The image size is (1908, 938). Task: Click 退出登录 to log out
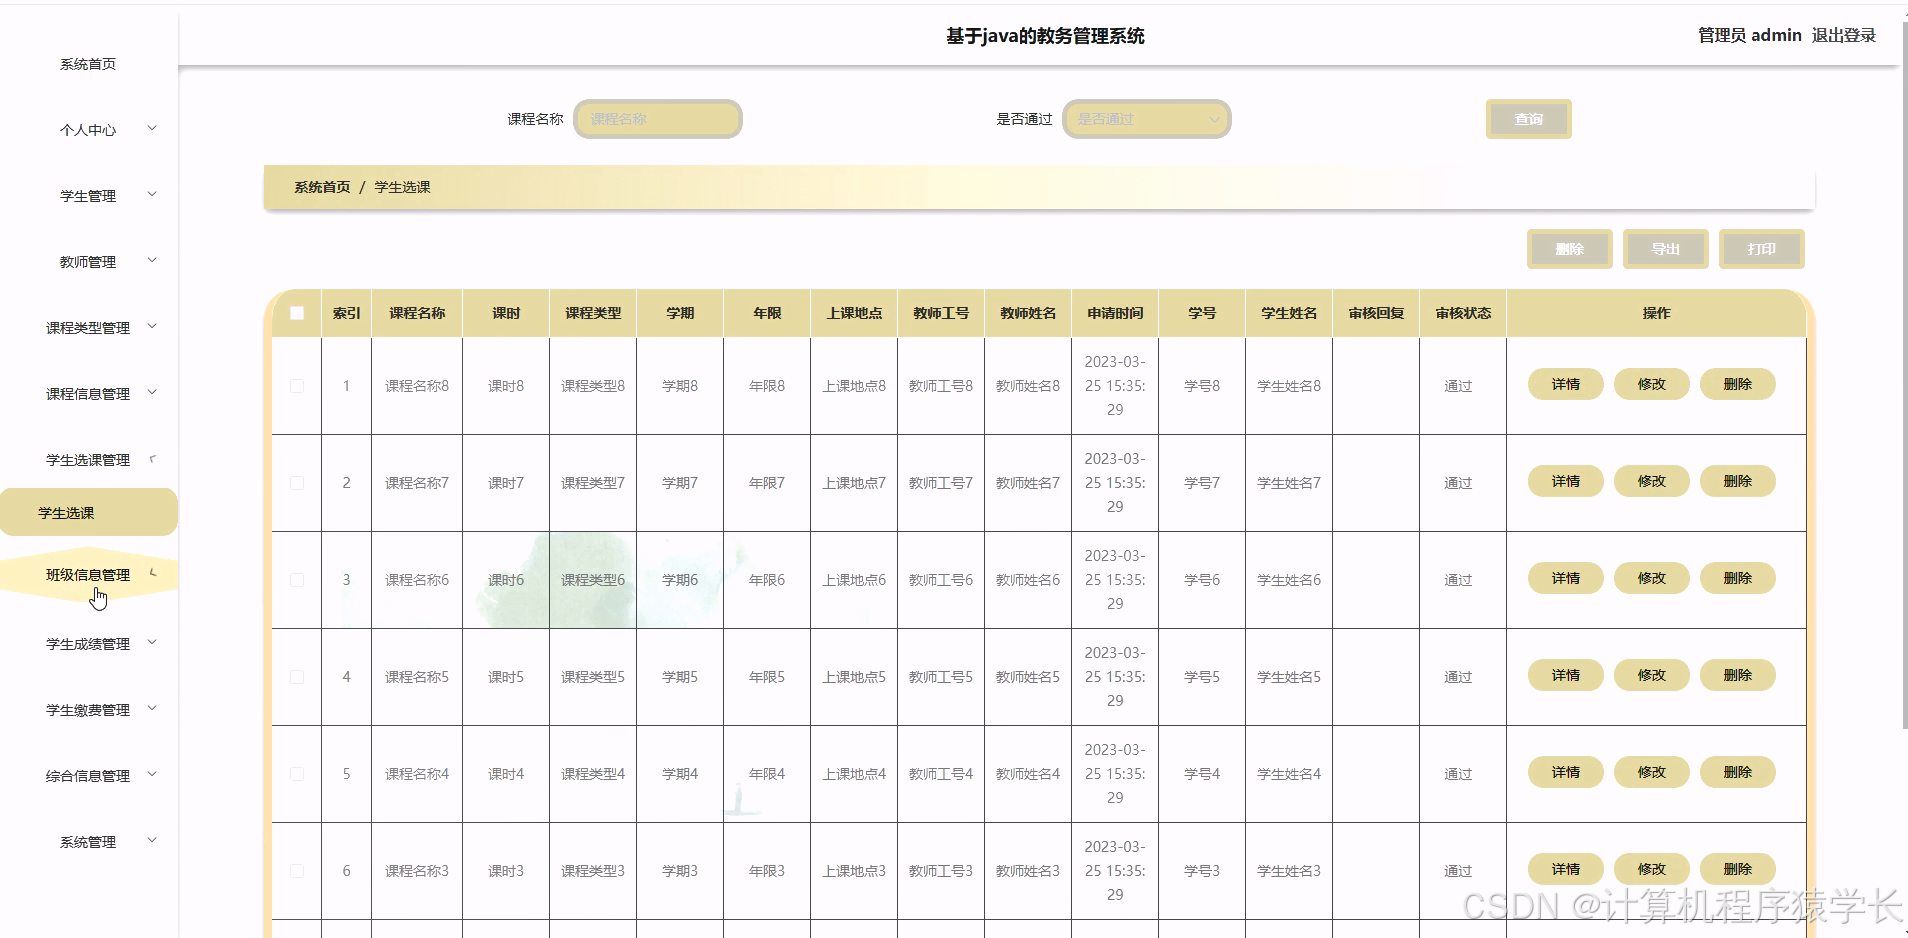click(x=1845, y=35)
